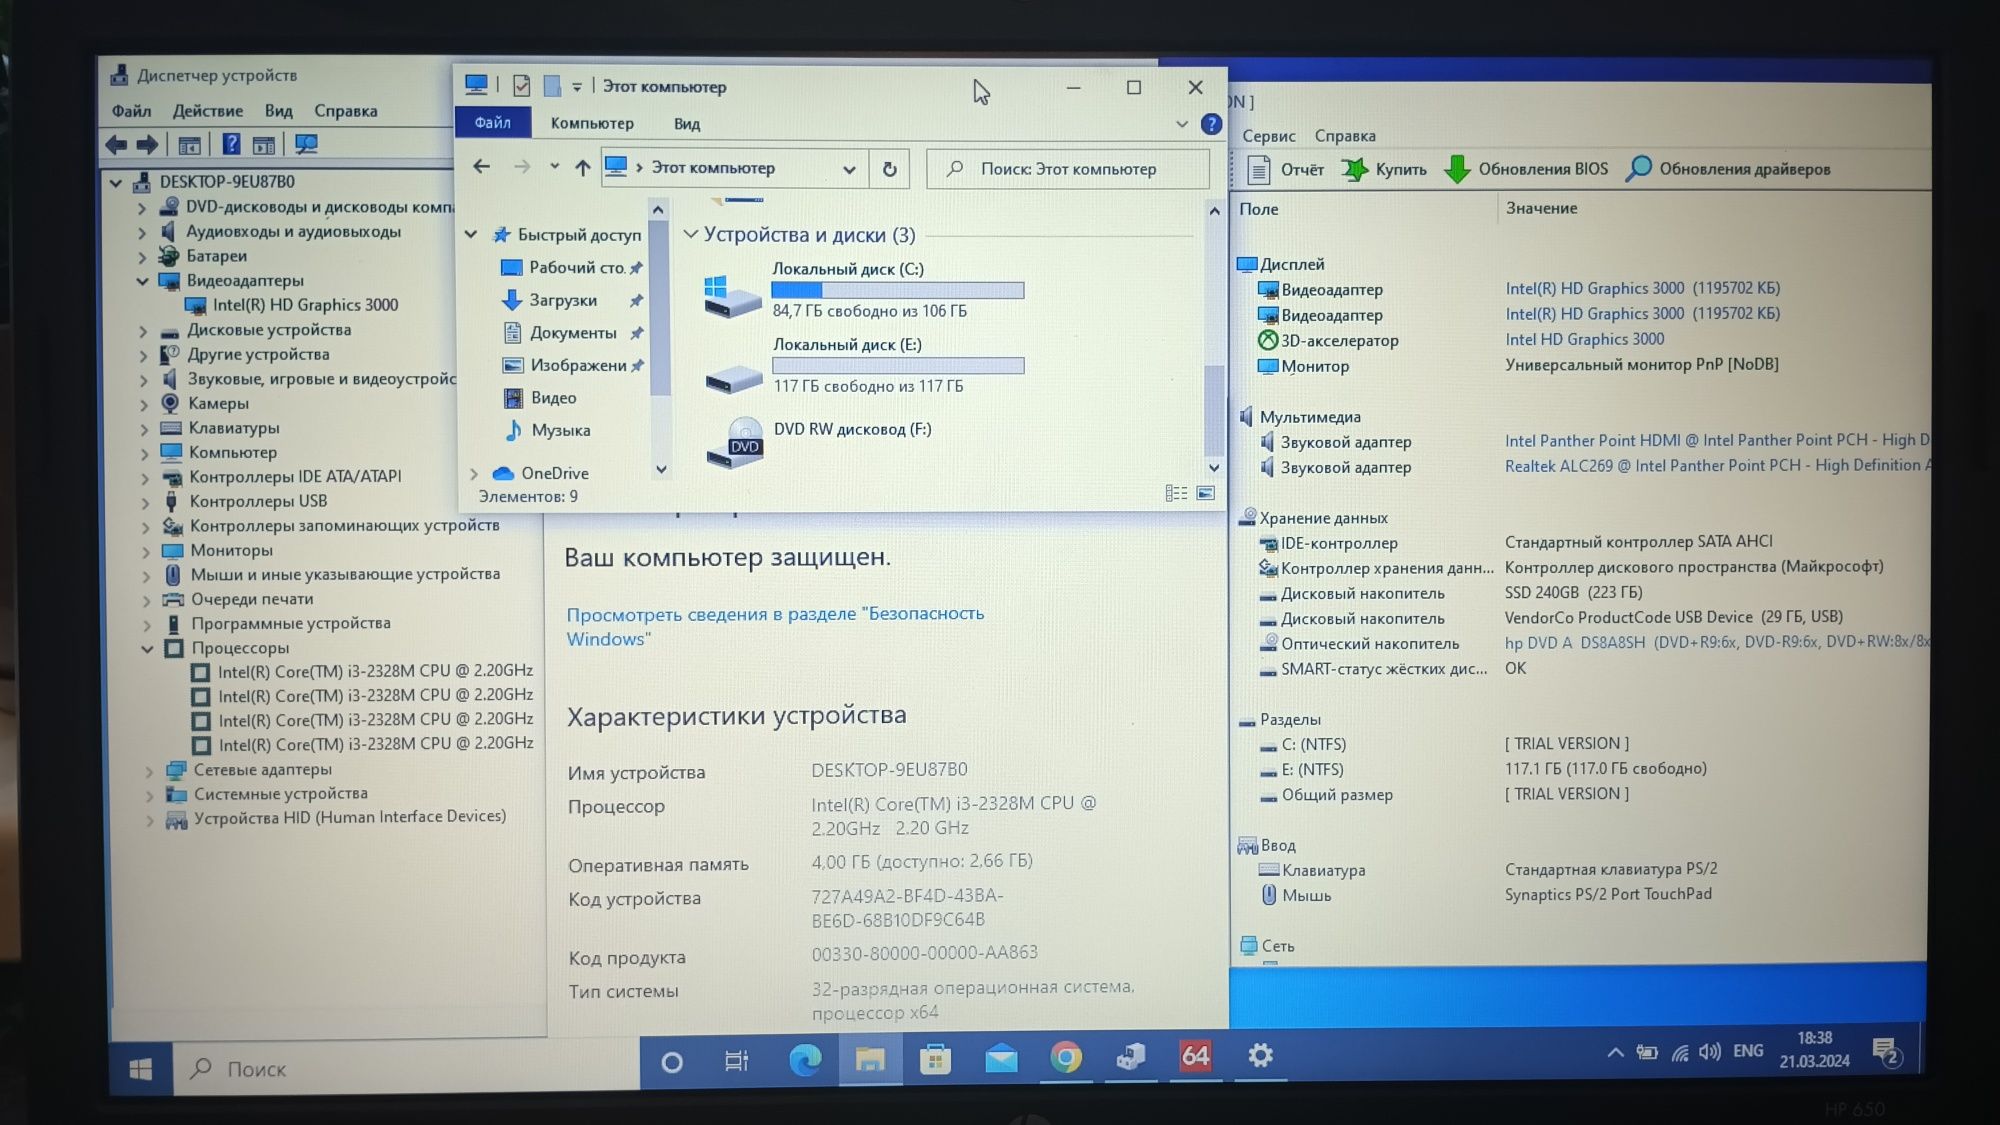Open the recent locations dropdown arrow in Explorer
The height and width of the screenshot is (1125, 2000).
coord(554,167)
